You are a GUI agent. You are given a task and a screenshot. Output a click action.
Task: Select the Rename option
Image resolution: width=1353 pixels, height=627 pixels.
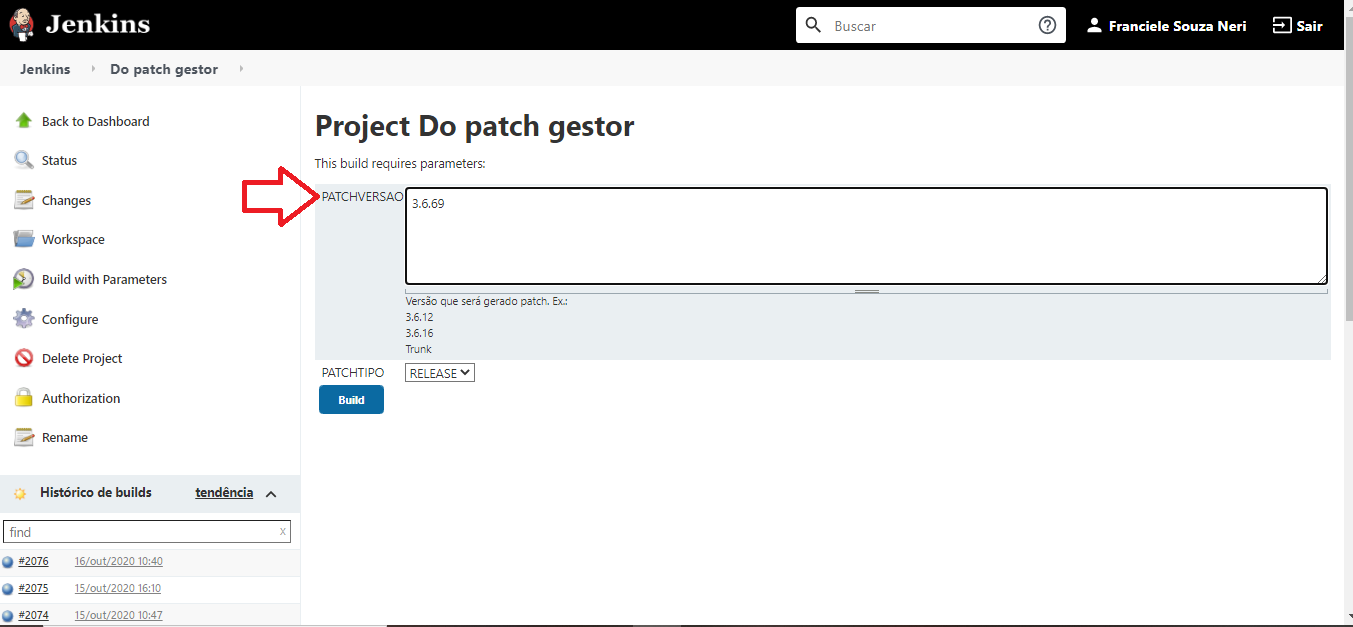(x=65, y=437)
